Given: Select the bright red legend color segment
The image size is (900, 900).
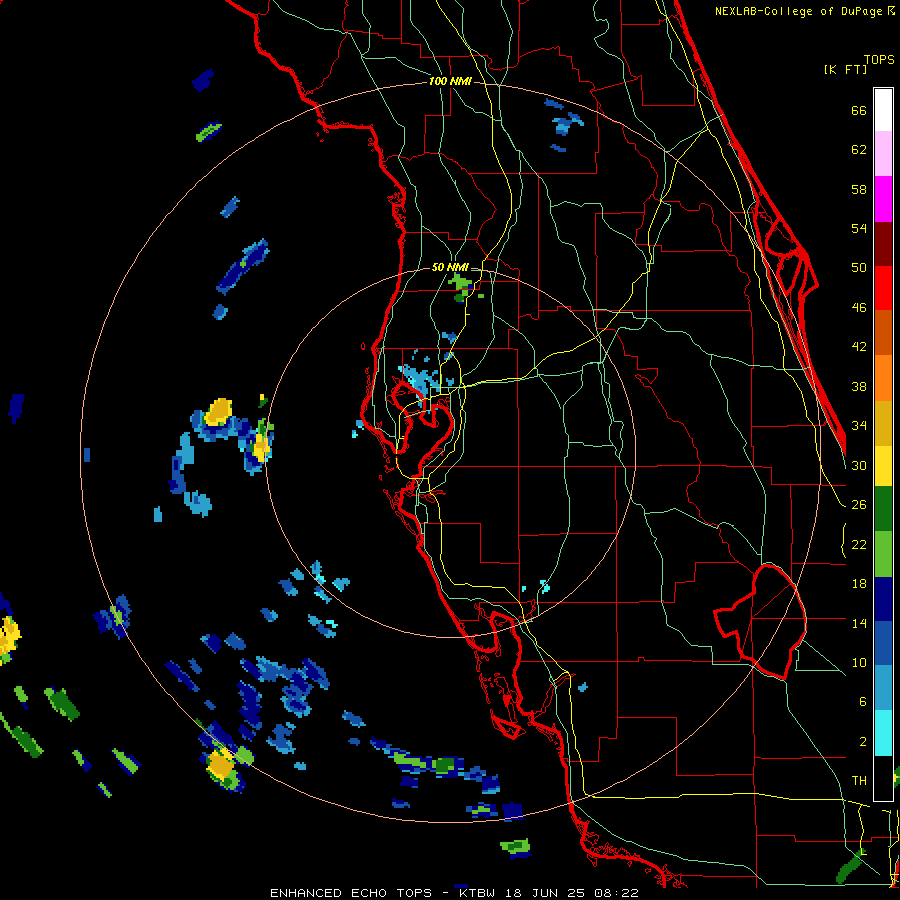Looking at the screenshot, I should pyautogui.click(x=883, y=288).
